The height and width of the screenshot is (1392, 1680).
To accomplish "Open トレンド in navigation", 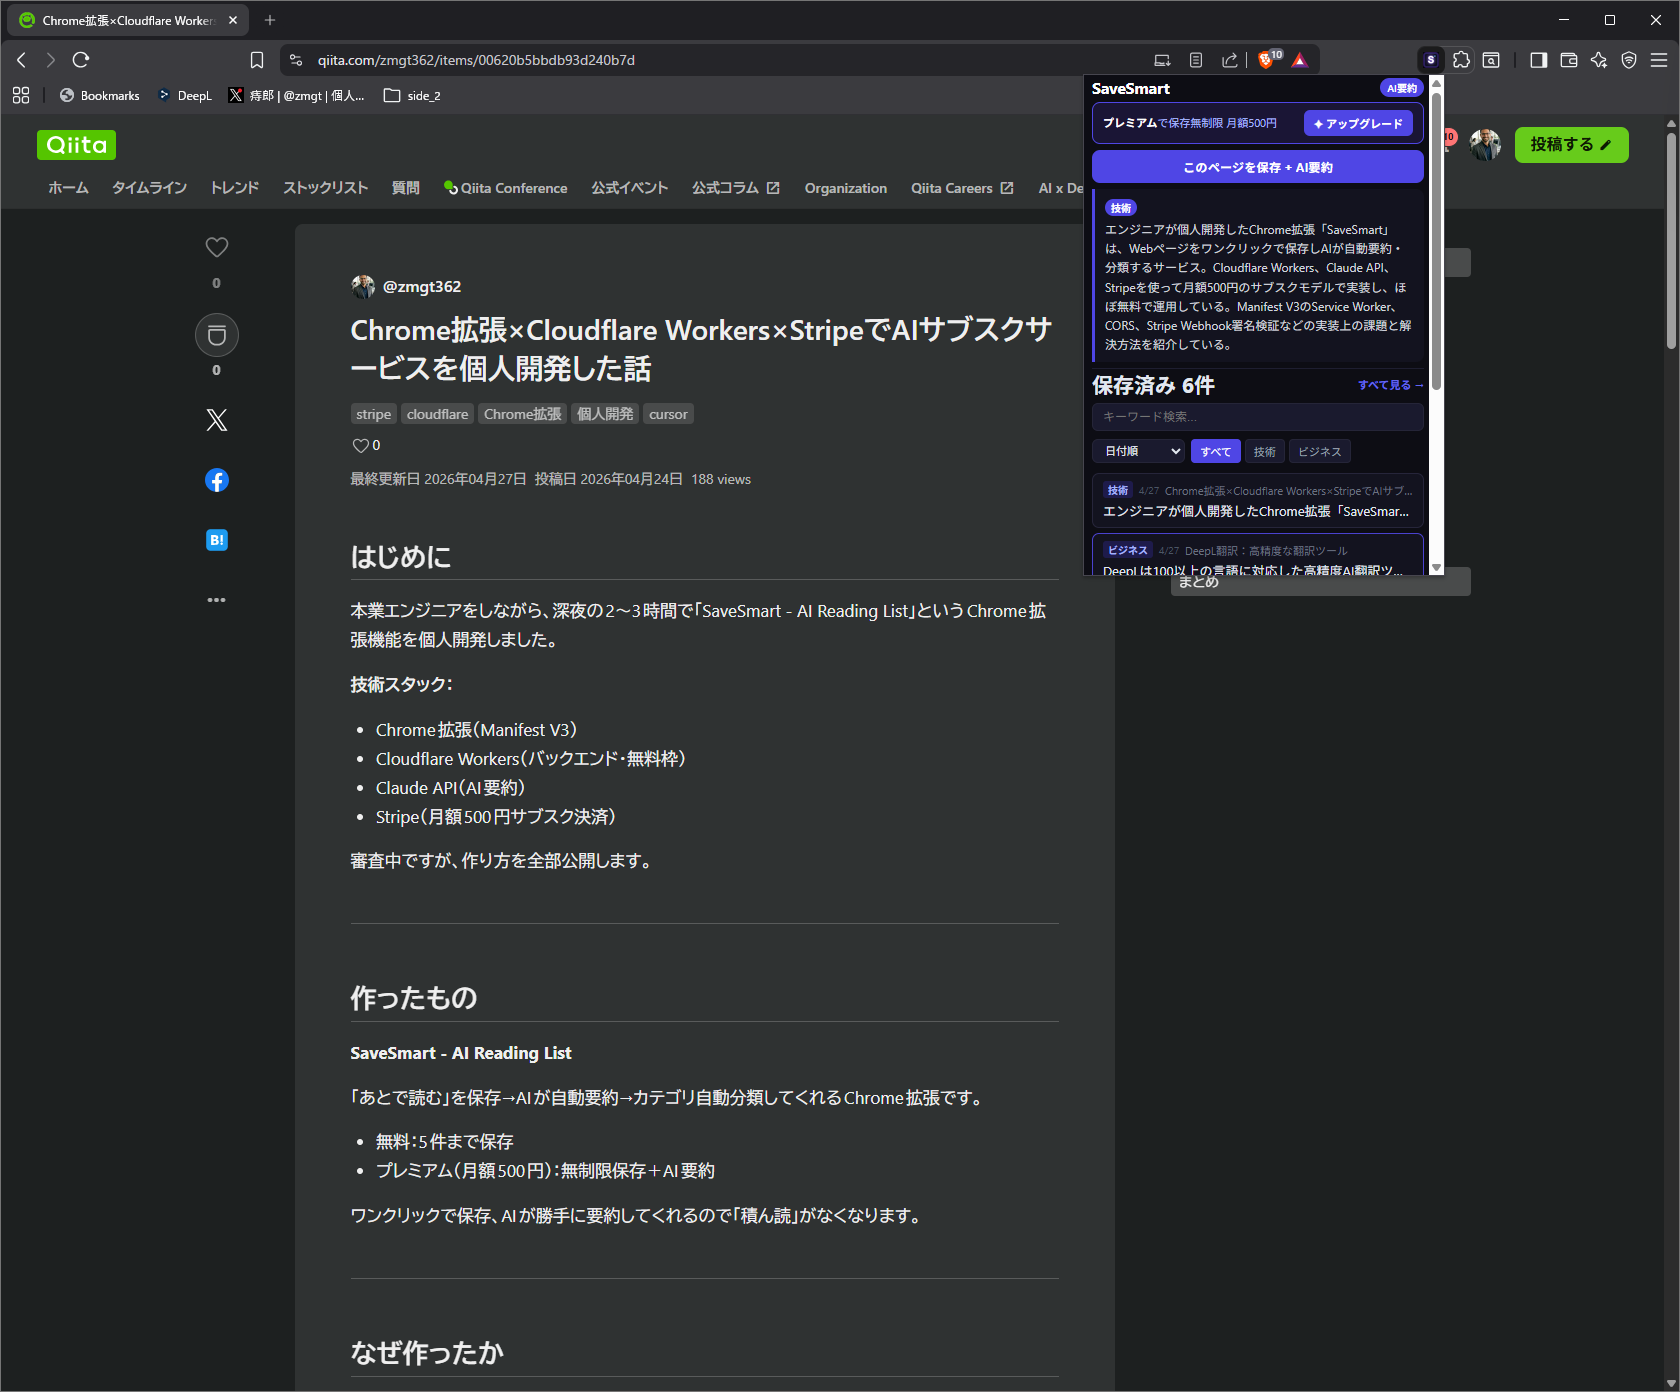I will 235,188.
